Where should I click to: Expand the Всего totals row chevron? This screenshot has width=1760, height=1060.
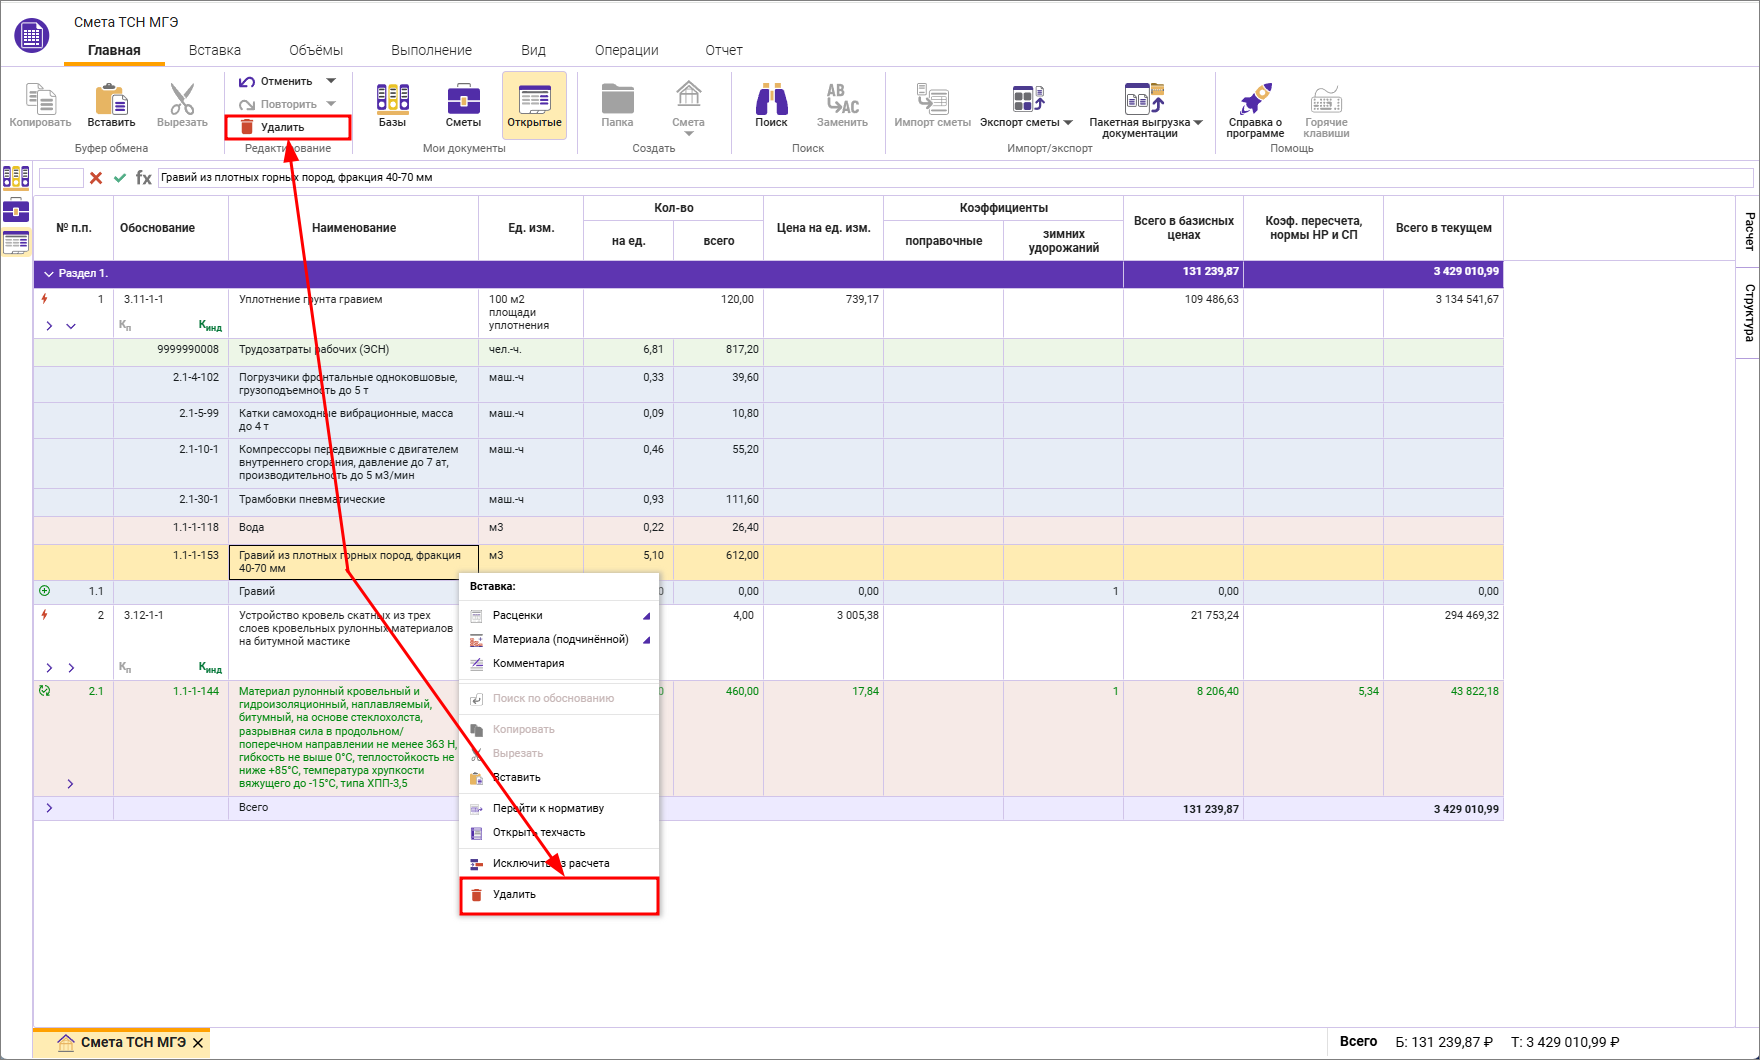tap(49, 808)
